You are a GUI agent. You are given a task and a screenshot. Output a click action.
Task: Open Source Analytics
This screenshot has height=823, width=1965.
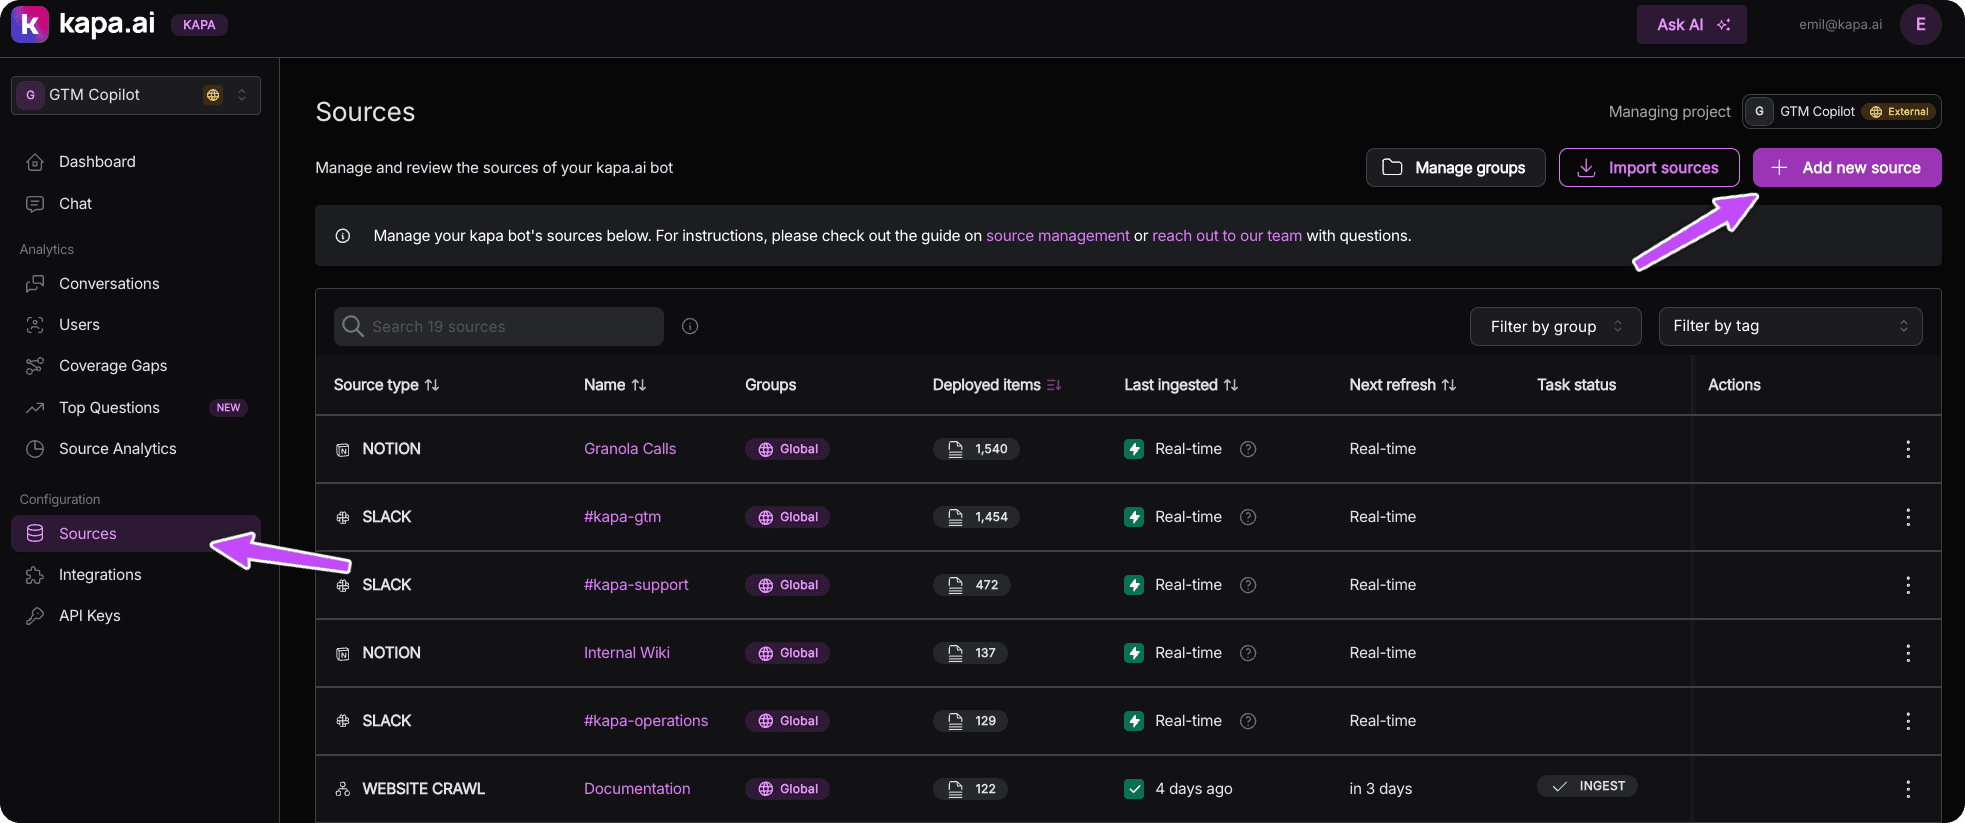coord(117,449)
